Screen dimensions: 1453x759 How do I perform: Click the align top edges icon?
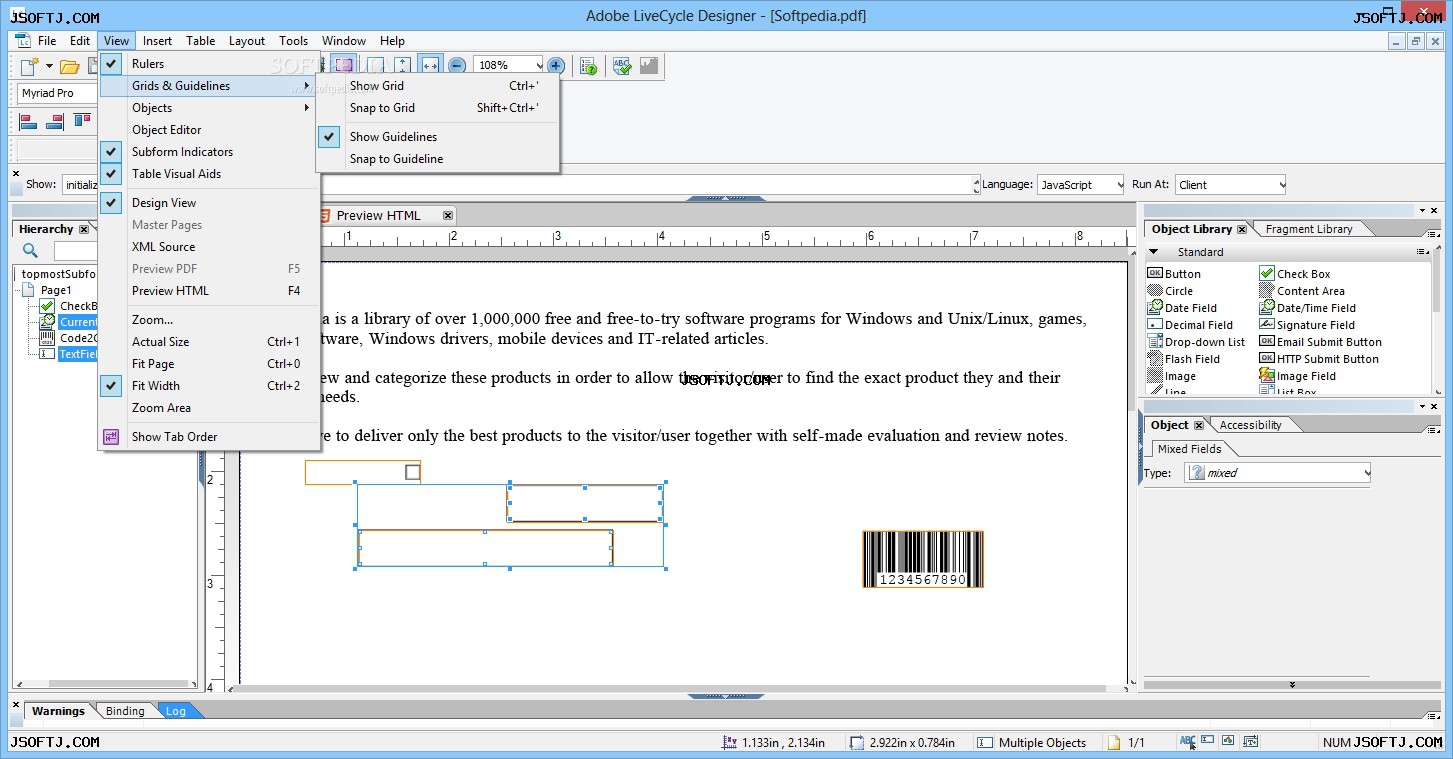pyautogui.click(x=82, y=121)
